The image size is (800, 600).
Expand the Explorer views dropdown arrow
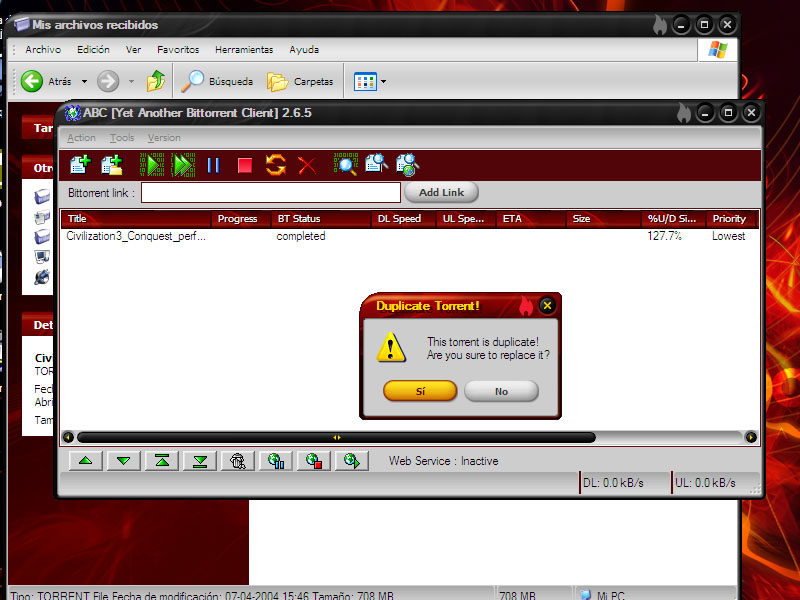tap(383, 81)
